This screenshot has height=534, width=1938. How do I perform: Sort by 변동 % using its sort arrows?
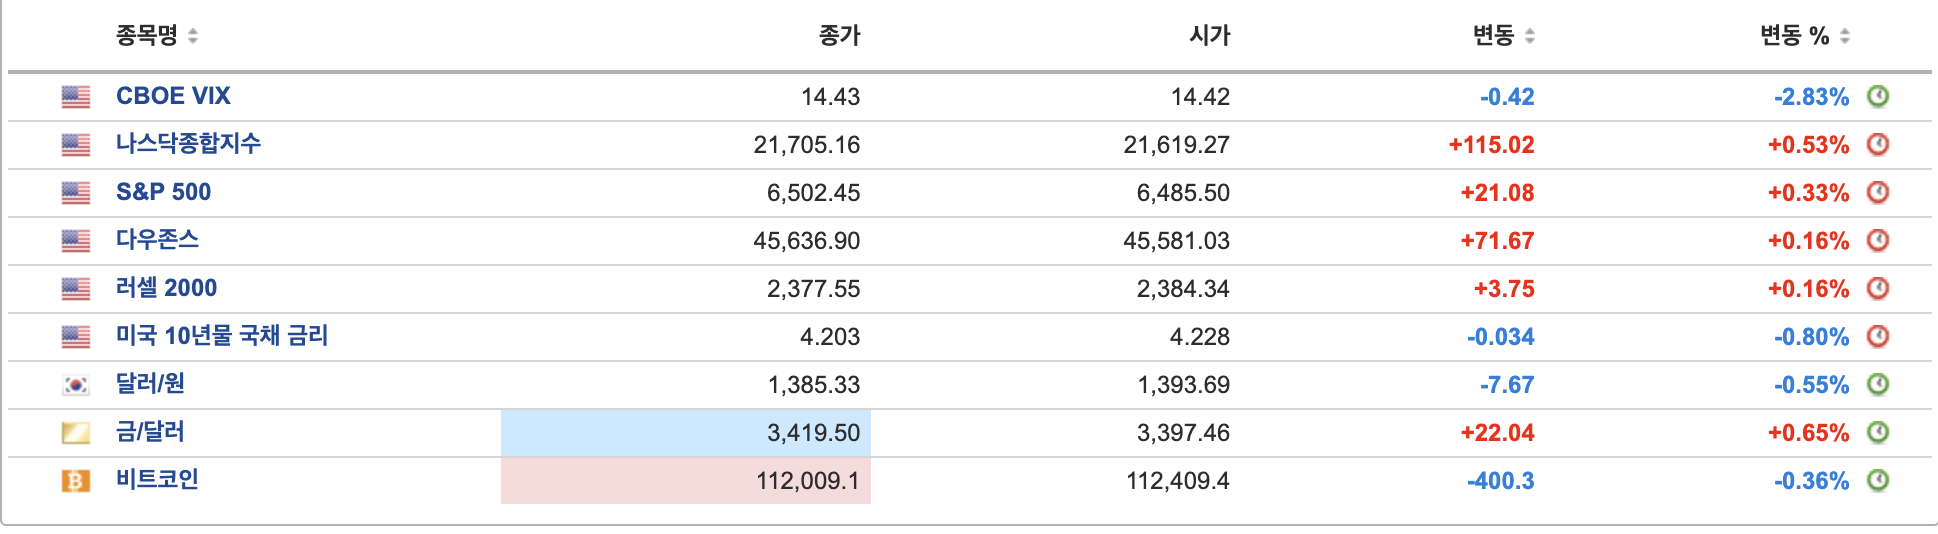1845,36
